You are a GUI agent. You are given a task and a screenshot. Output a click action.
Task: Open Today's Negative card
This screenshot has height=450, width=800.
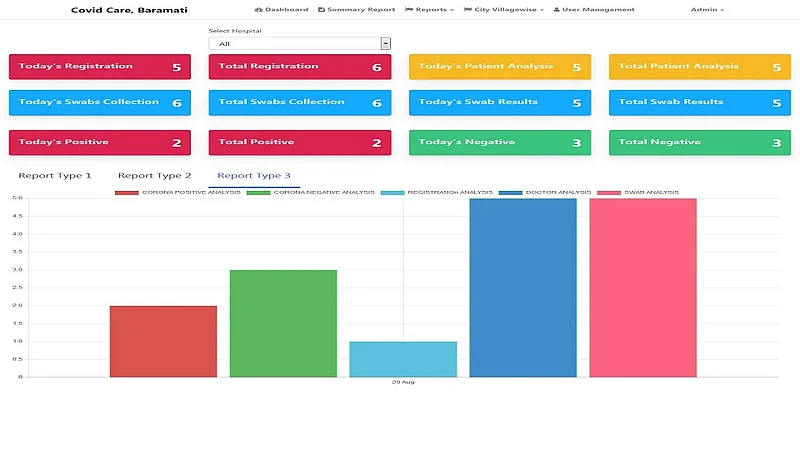pos(500,142)
